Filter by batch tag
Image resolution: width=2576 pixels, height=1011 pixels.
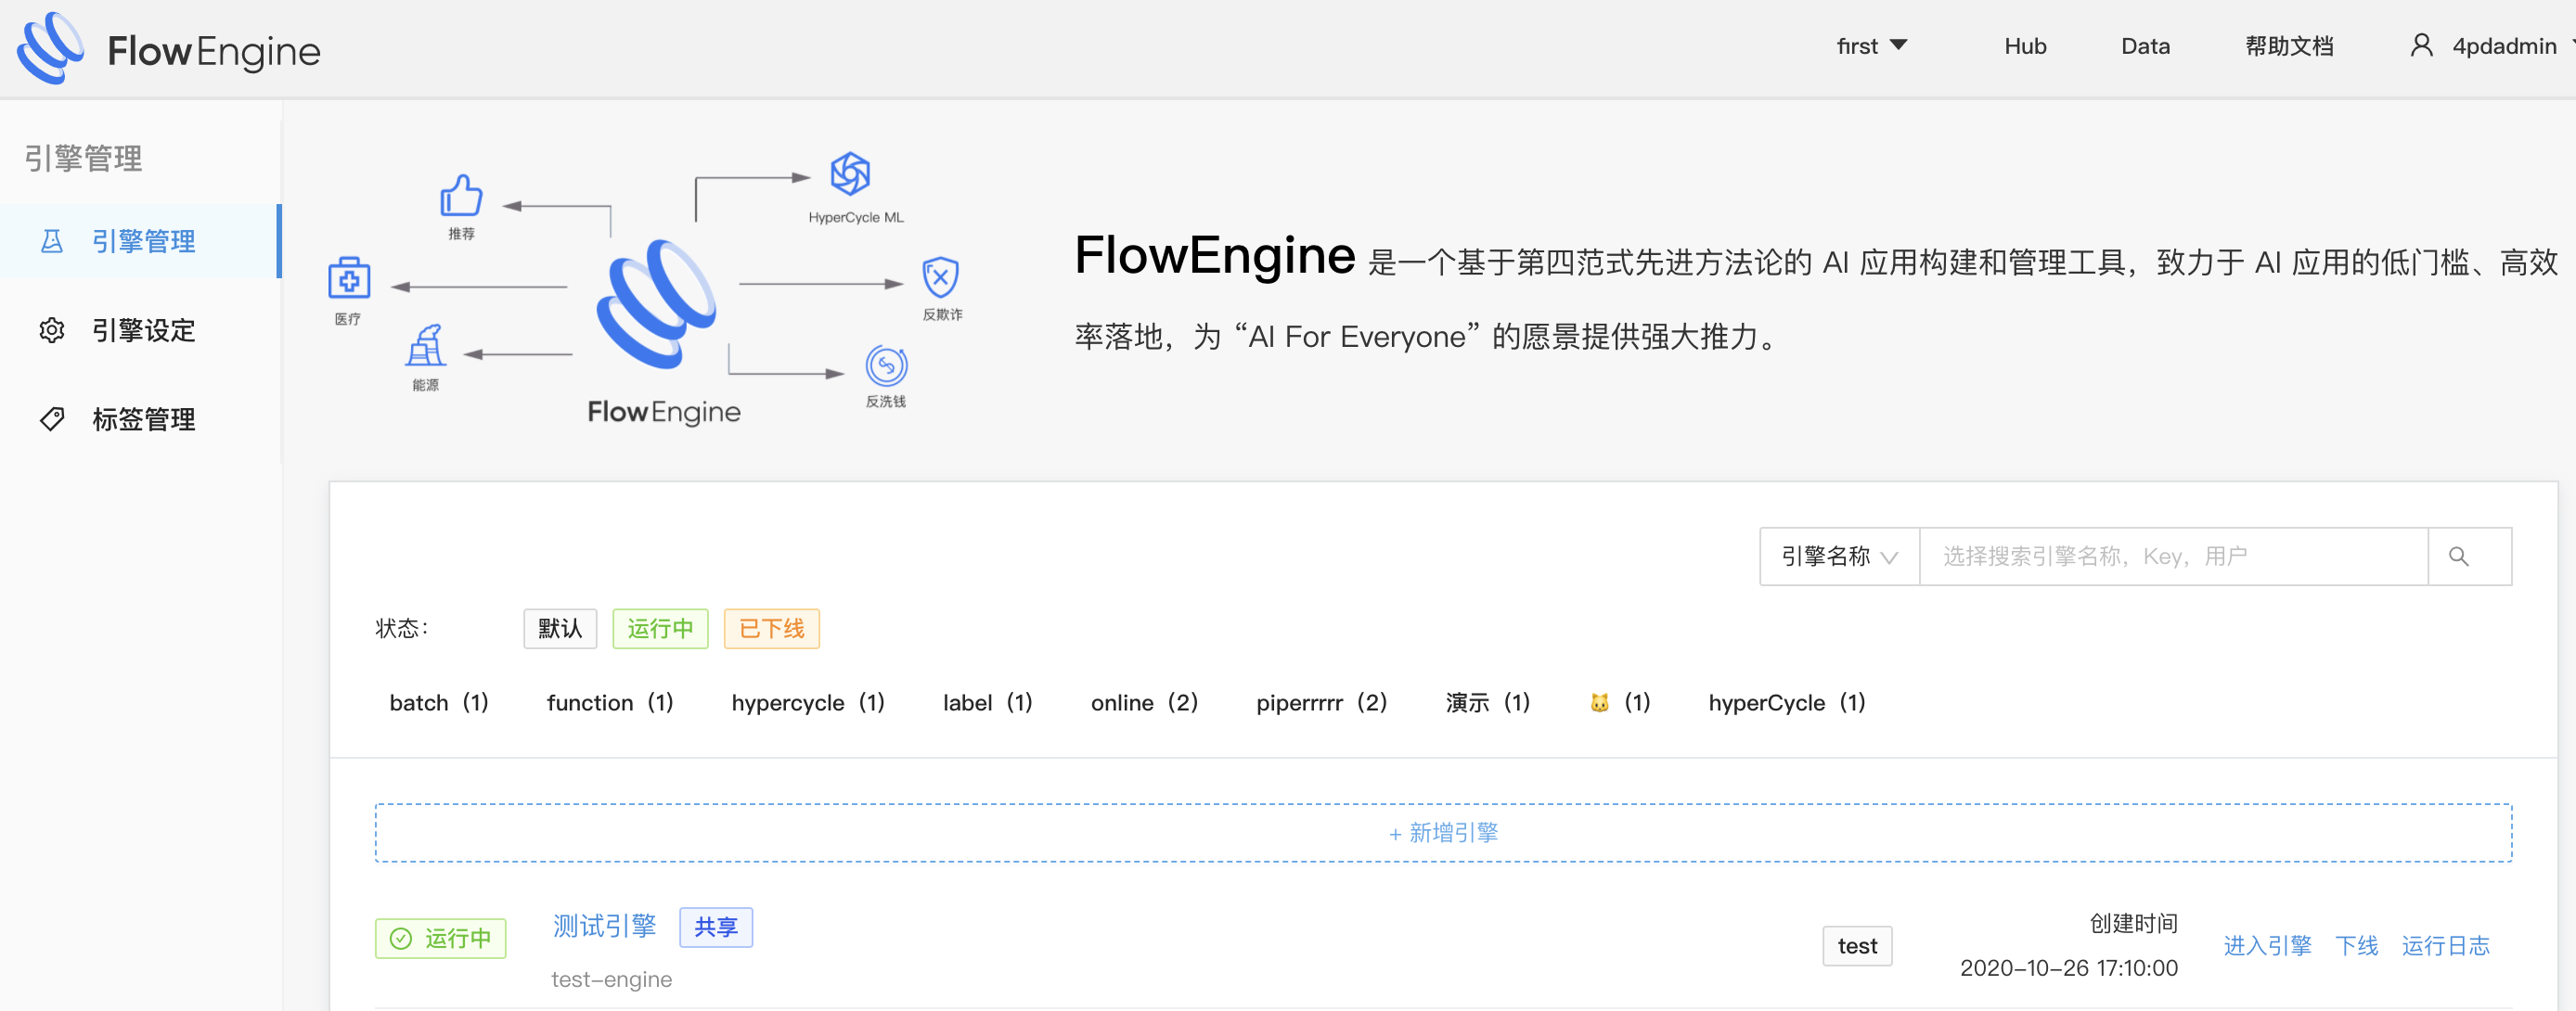tap(439, 703)
